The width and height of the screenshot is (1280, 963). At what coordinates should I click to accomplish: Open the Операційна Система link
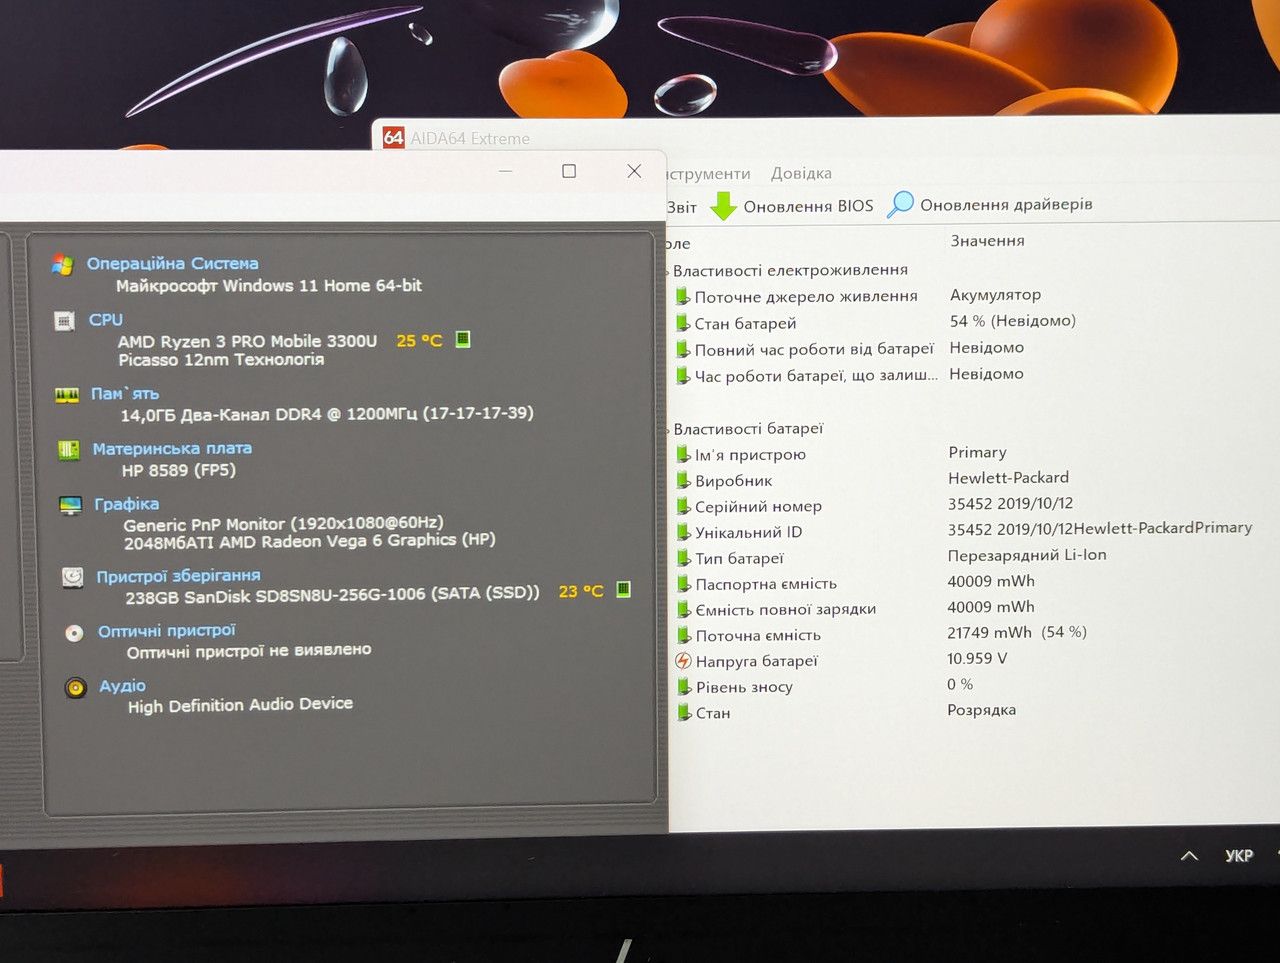click(x=172, y=263)
